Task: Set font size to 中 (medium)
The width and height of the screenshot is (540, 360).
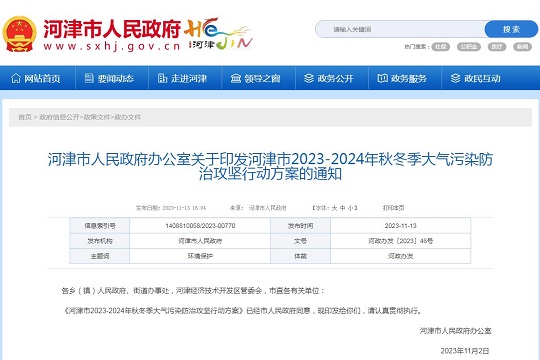Action: (343, 208)
